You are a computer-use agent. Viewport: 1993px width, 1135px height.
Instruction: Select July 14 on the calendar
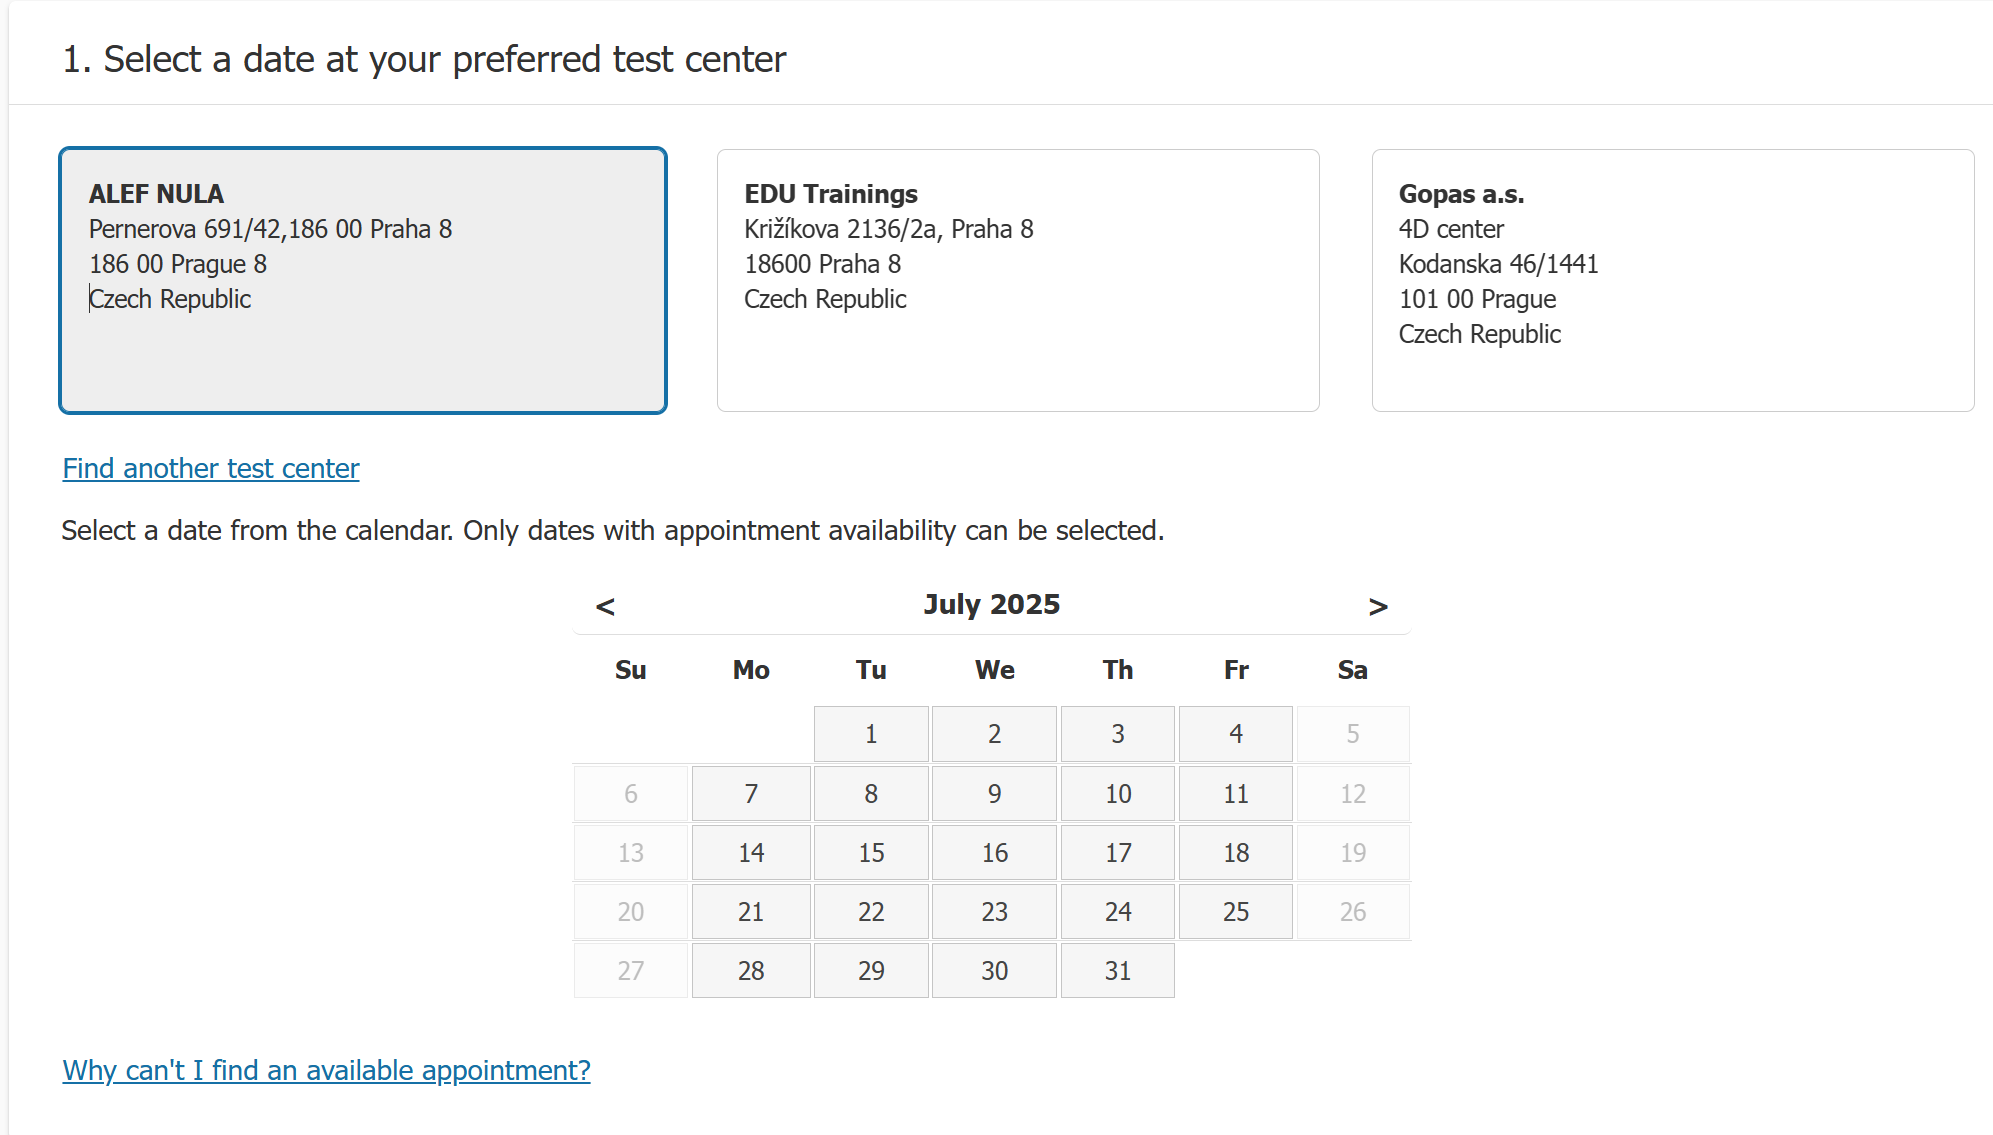[751, 852]
